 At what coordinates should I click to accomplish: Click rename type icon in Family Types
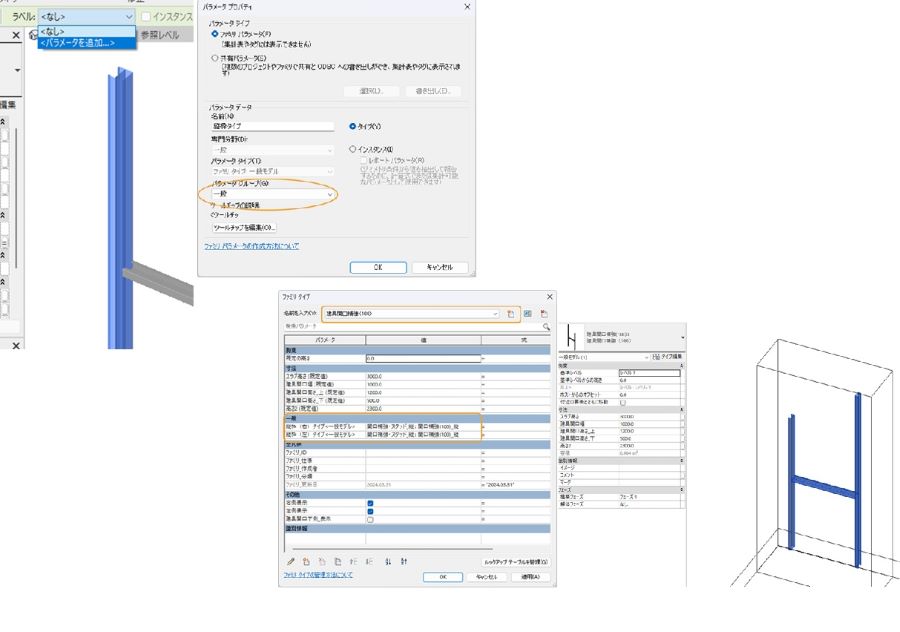click(527, 313)
